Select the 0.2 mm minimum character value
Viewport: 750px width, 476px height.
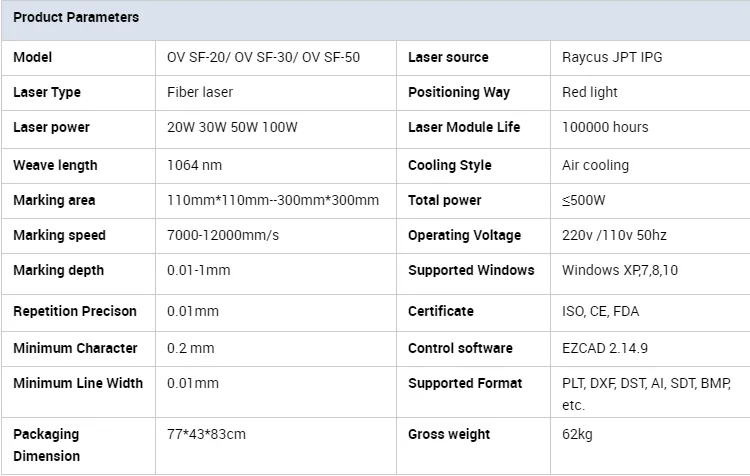(x=190, y=348)
